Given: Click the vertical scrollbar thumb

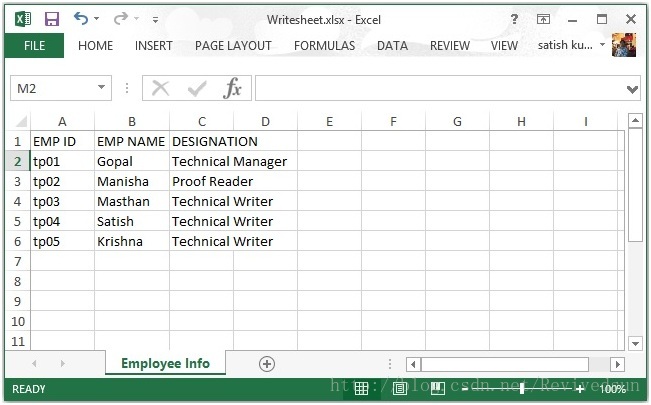Looking at the screenshot, I should coord(635,185).
